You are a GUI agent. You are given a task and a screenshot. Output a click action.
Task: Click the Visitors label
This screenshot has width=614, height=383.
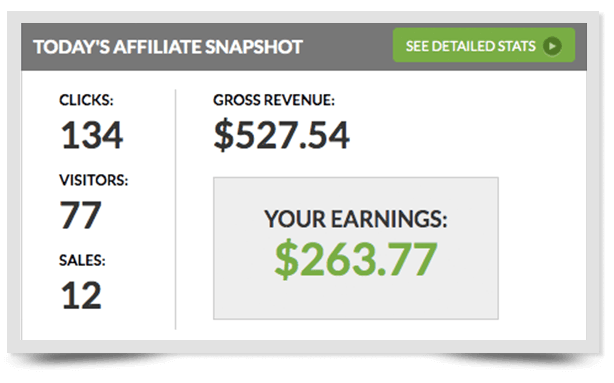(94, 180)
